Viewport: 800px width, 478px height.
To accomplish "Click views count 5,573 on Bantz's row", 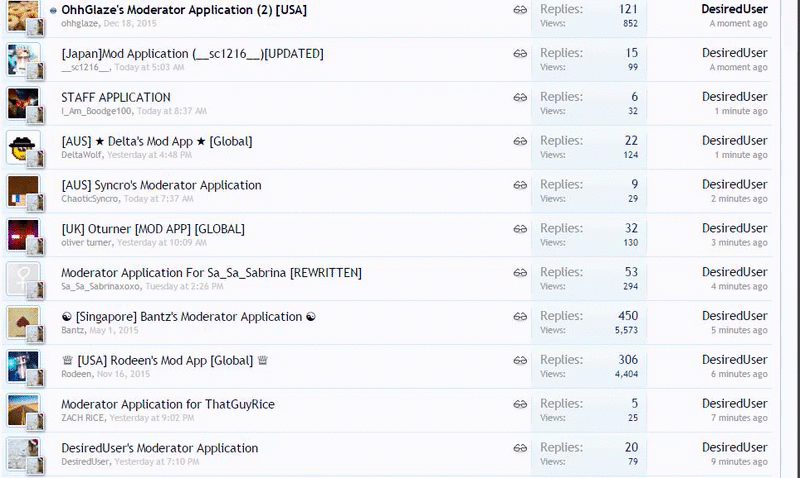I will (627, 331).
